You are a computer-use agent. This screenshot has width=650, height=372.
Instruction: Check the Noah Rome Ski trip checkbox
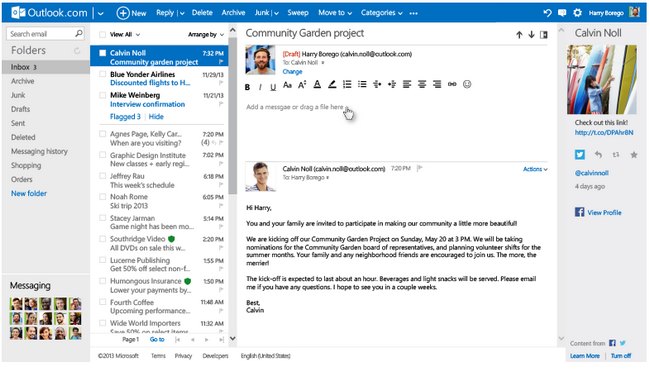pos(102,197)
